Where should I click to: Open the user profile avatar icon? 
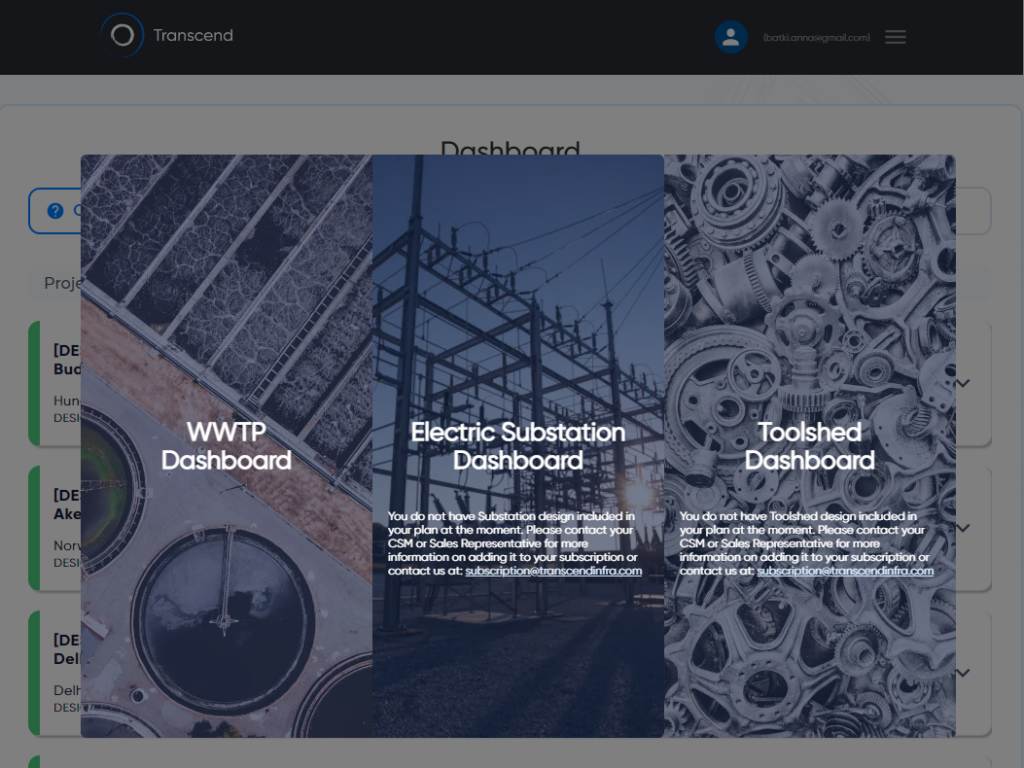(x=731, y=37)
